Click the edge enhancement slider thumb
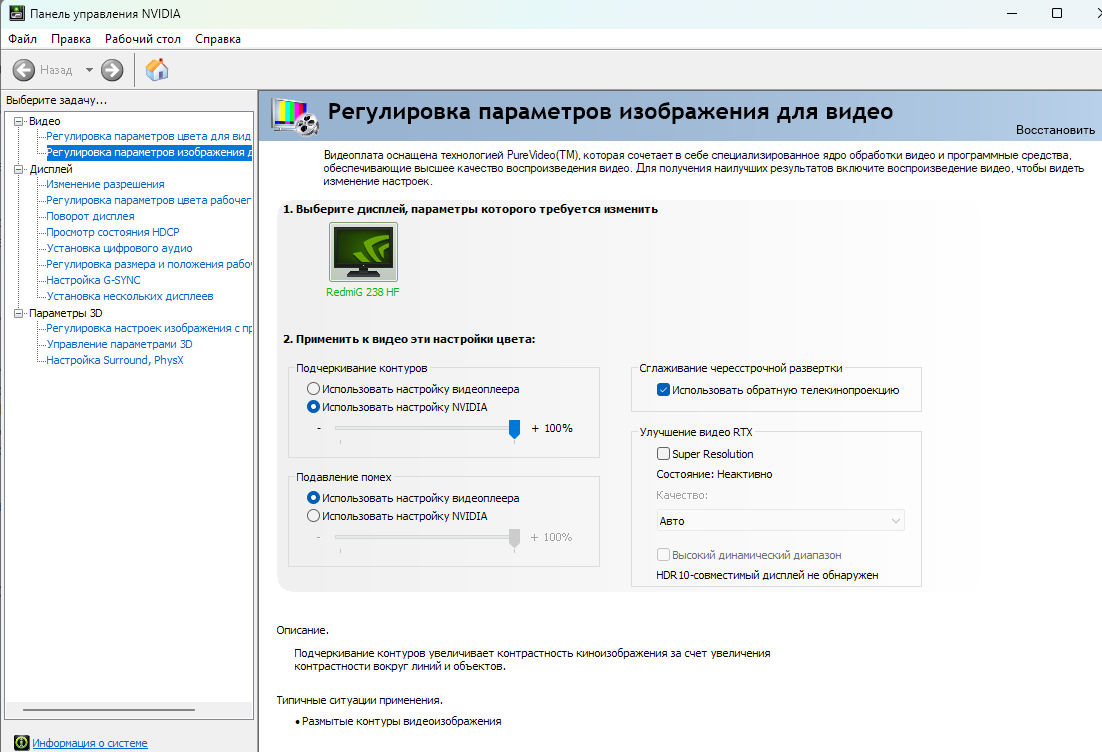This screenshot has width=1102, height=752. tap(514, 429)
